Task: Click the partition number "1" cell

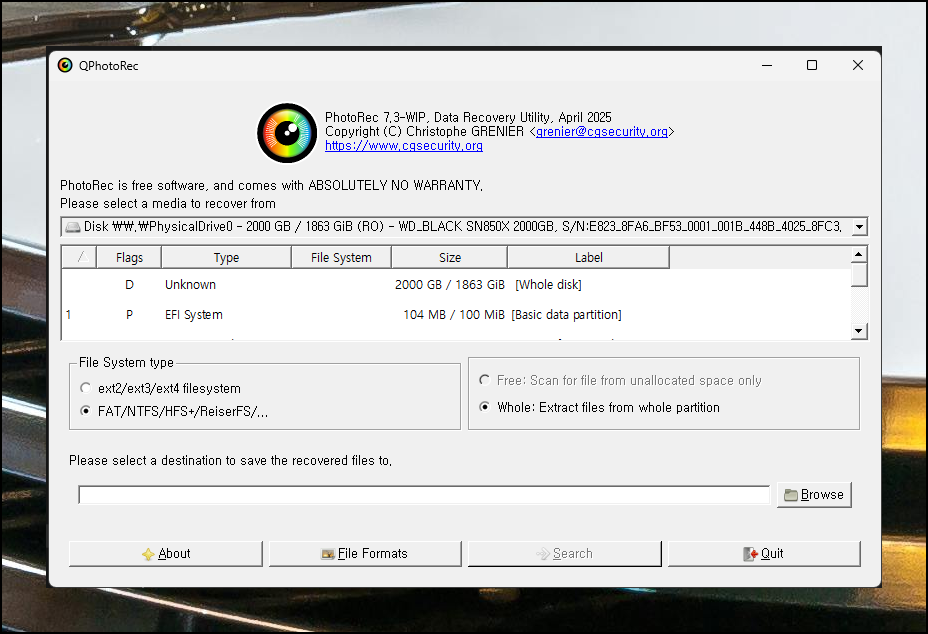Action: click(69, 315)
